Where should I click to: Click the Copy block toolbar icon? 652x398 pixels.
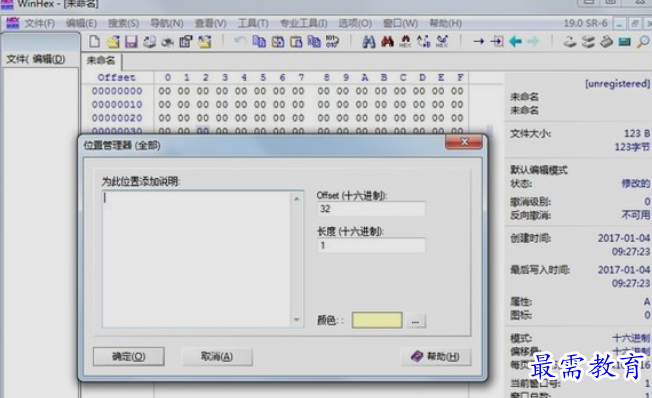tap(259, 41)
